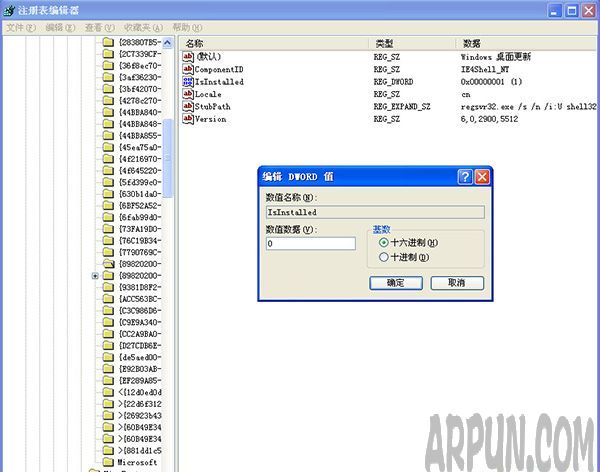The width and height of the screenshot is (600, 472).
Task: Select the {7790769C- tree key
Action: 140,252
